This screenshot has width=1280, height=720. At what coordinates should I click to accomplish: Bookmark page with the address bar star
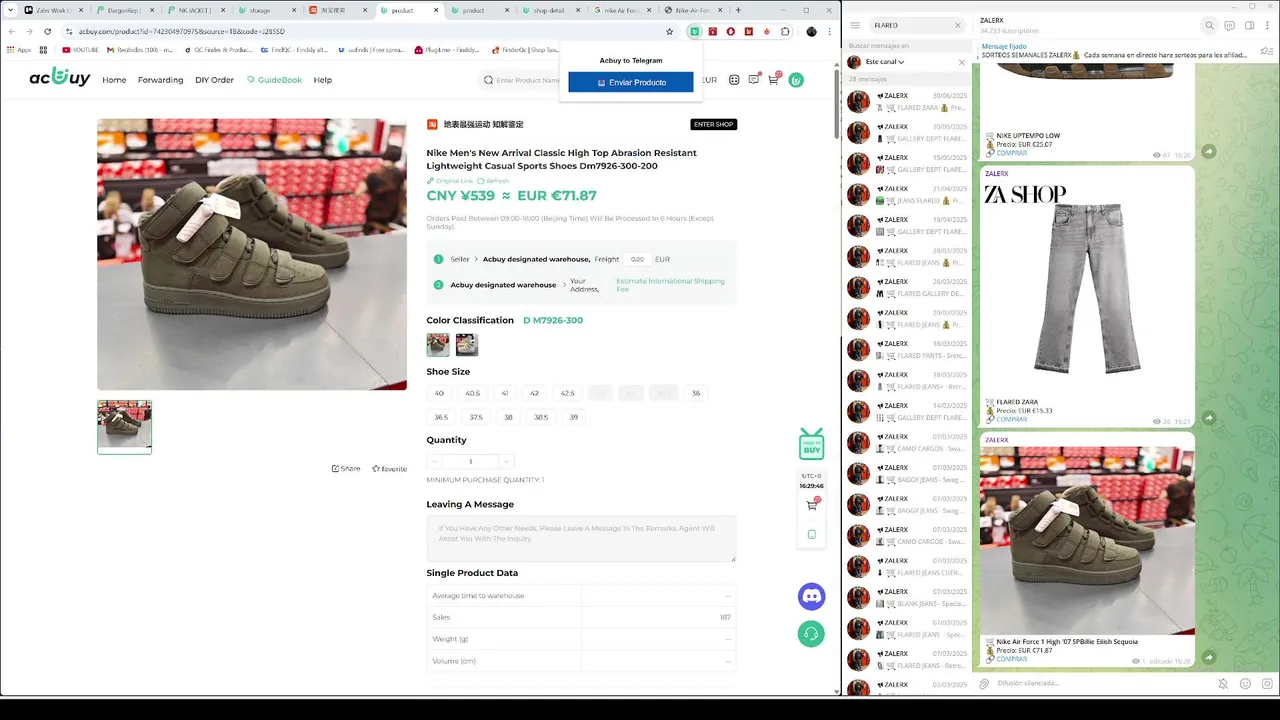(670, 31)
